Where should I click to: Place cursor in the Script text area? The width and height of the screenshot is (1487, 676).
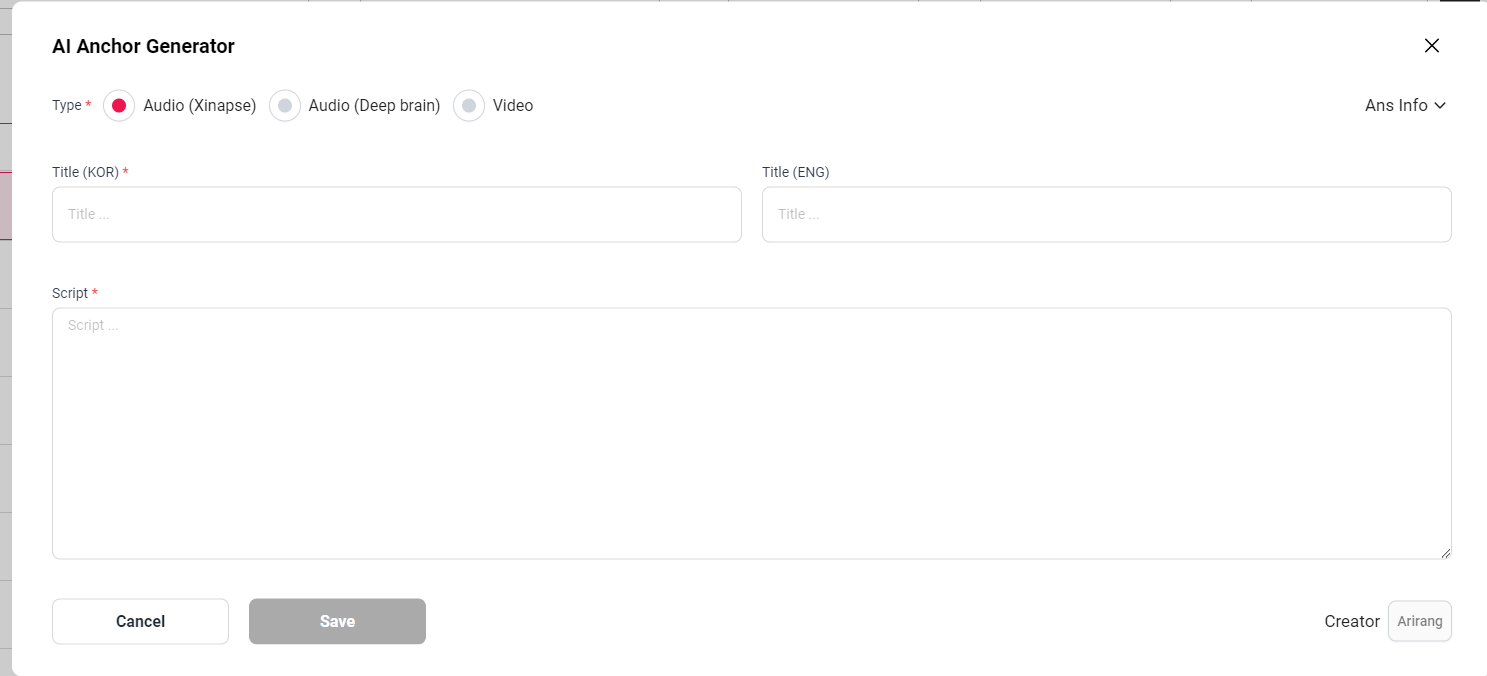tap(751, 433)
